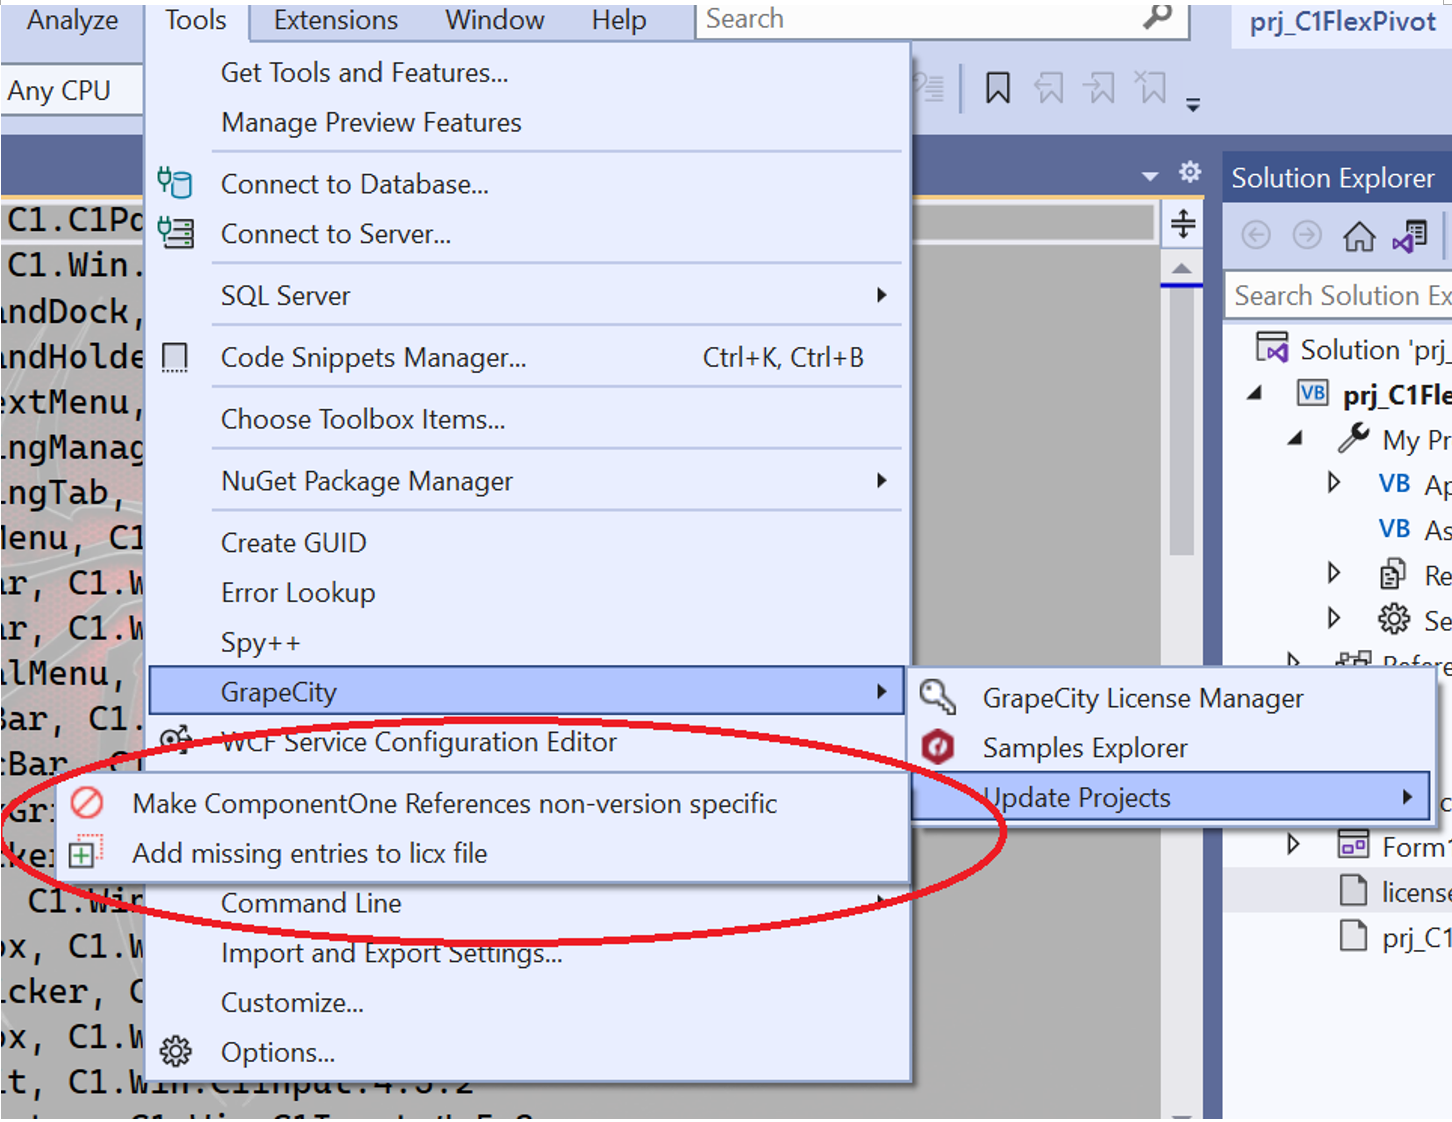
Task: Expand the Re resources node
Action: (x=1333, y=573)
